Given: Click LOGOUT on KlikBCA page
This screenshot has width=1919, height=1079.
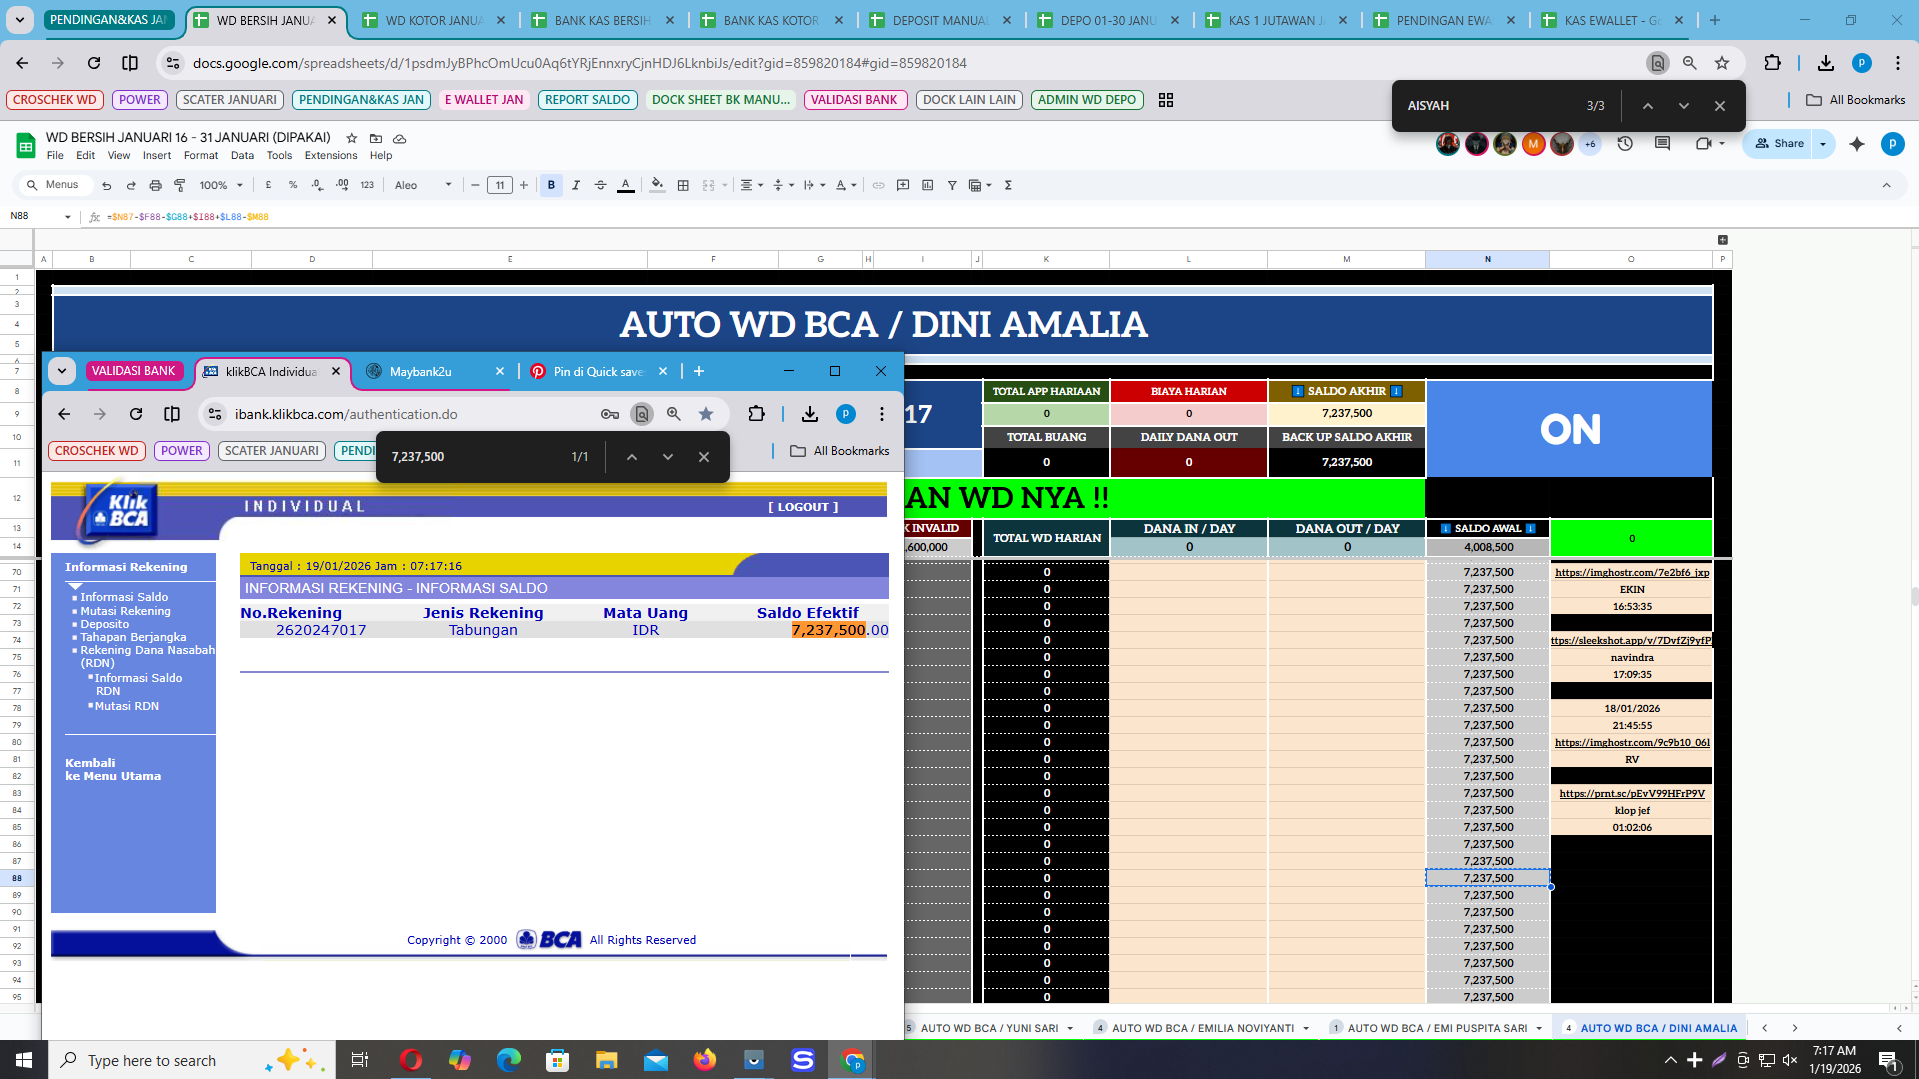Looking at the screenshot, I should (x=803, y=507).
